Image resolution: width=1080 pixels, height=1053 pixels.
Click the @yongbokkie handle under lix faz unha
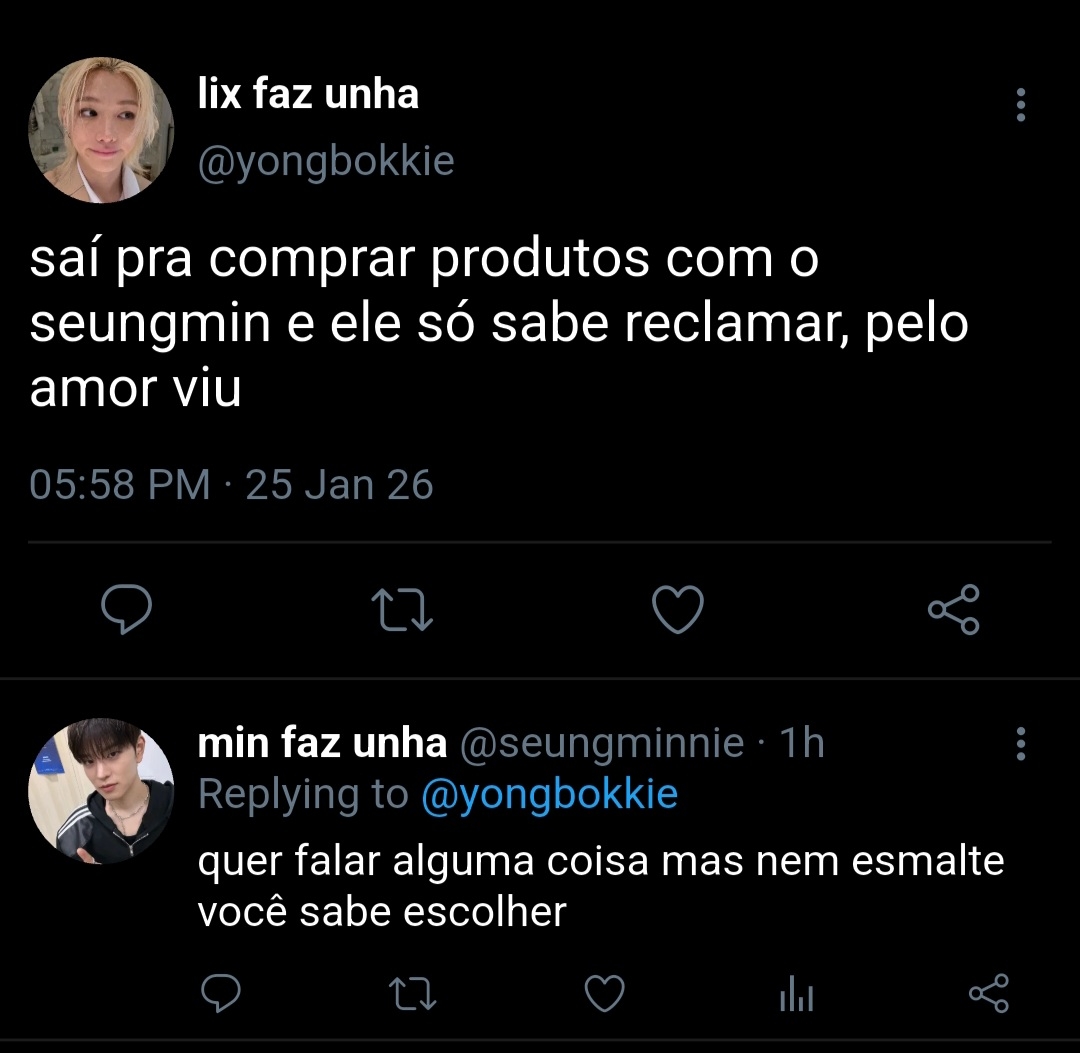click(326, 161)
